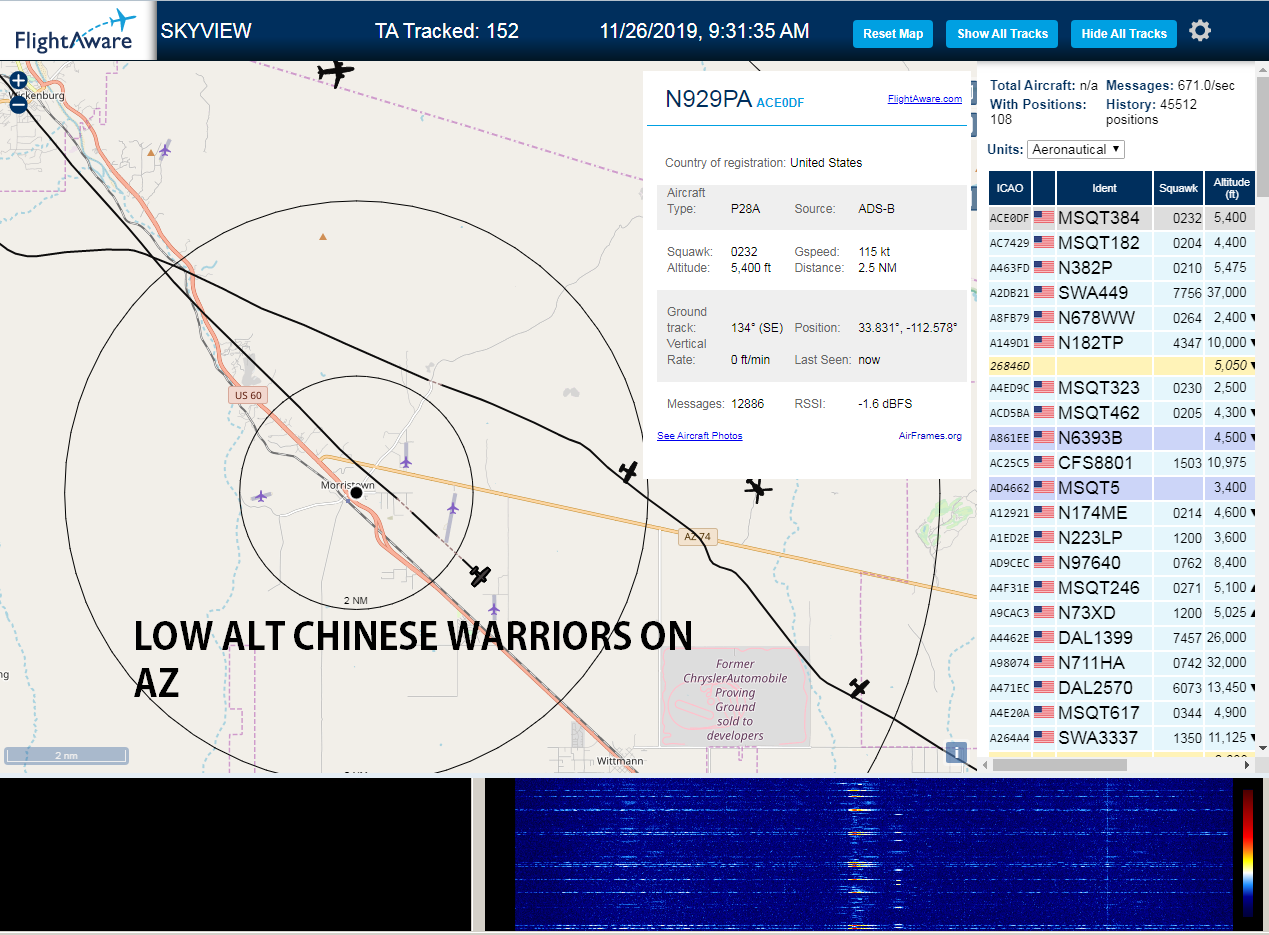Sort table by Squawk column header
The width and height of the screenshot is (1269, 935).
click(1178, 188)
